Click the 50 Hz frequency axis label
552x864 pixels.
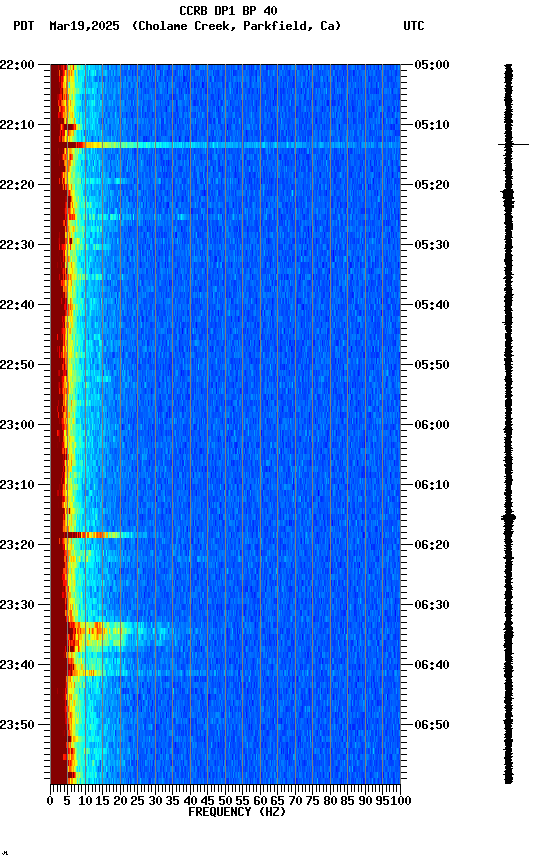(225, 801)
